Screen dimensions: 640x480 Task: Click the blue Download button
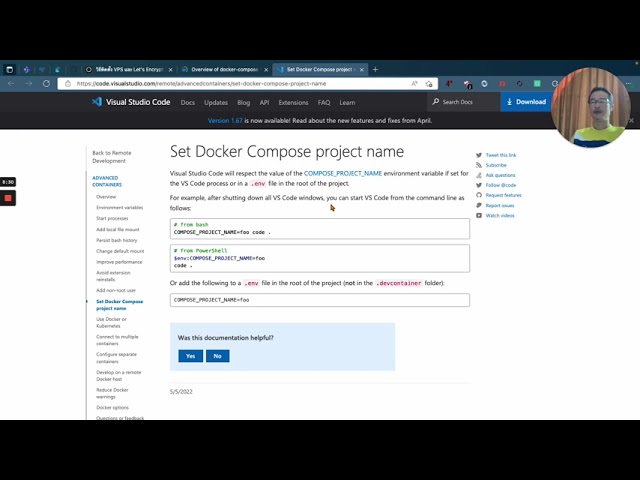coord(526,102)
